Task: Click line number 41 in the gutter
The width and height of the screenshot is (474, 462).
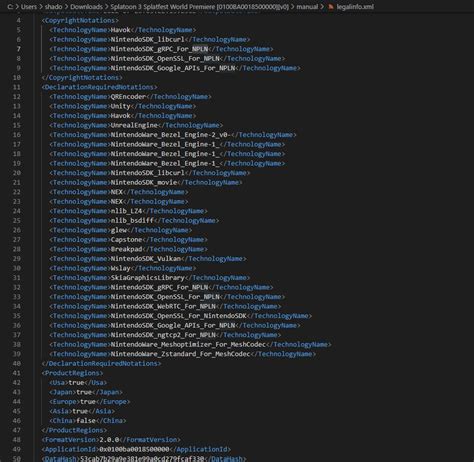Action: pyautogui.click(x=17, y=373)
